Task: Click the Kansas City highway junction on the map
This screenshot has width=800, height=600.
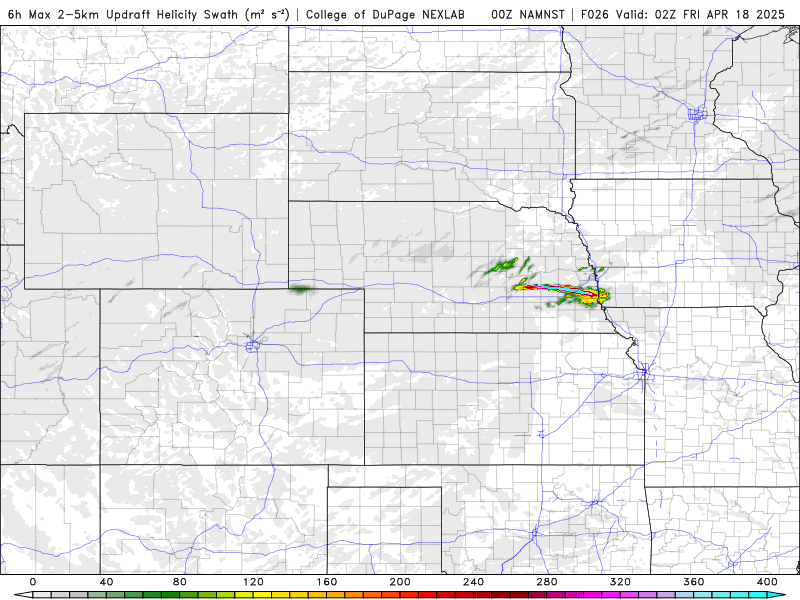Action: tap(645, 371)
